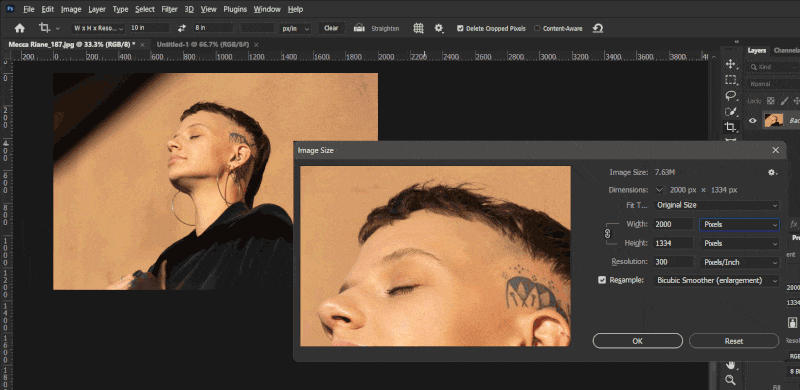Click the Clear button in options bar
This screenshot has width=800, height=390.
[331, 28]
